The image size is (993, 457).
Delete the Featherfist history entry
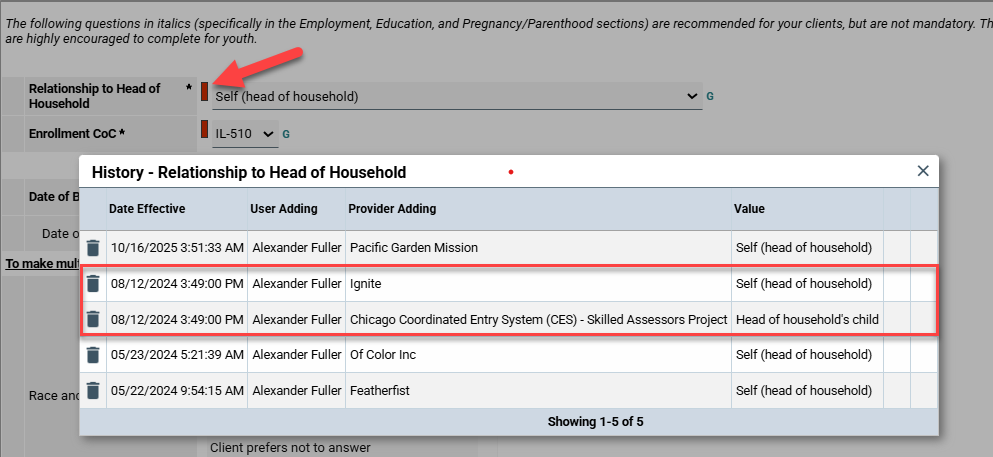coord(93,391)
